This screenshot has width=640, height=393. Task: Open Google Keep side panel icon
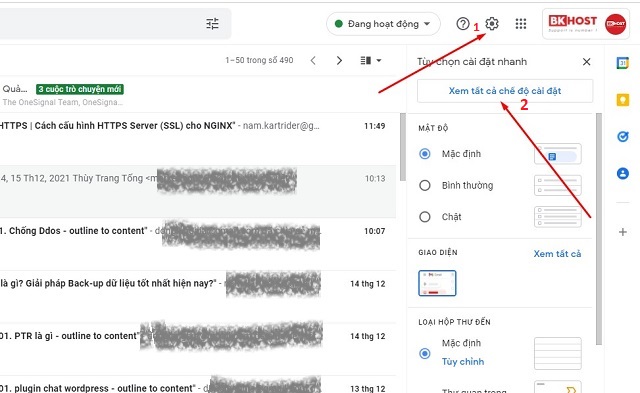(622, 100)
